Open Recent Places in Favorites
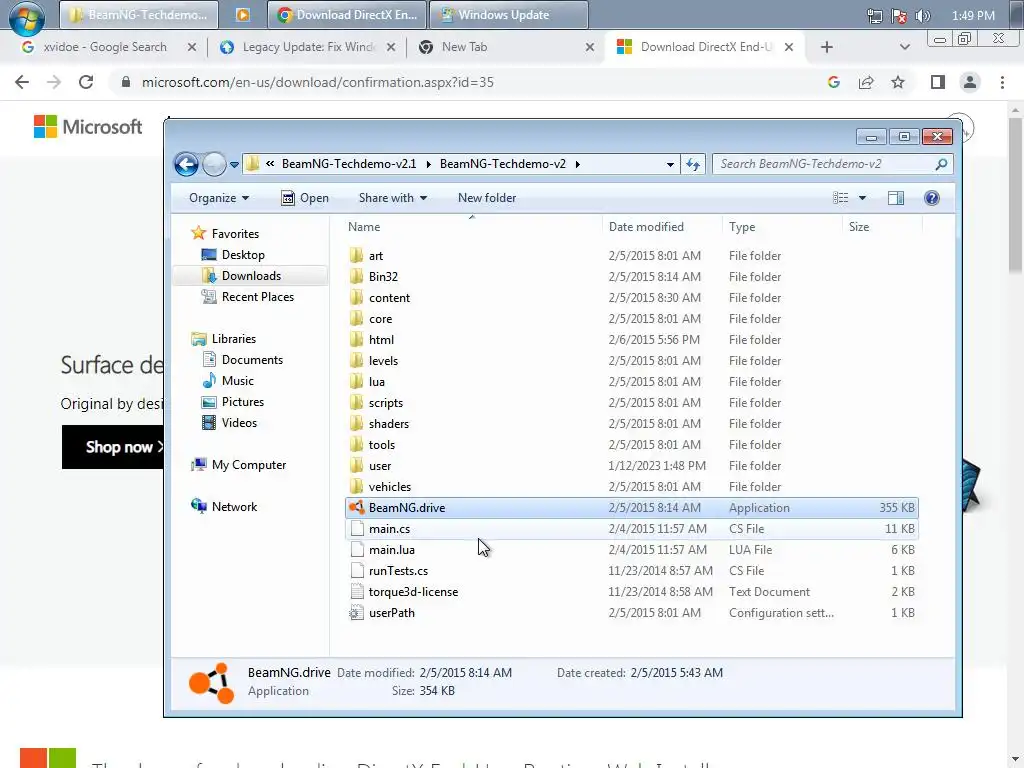This screenshot has height=768, width=1024. point(257,296)
